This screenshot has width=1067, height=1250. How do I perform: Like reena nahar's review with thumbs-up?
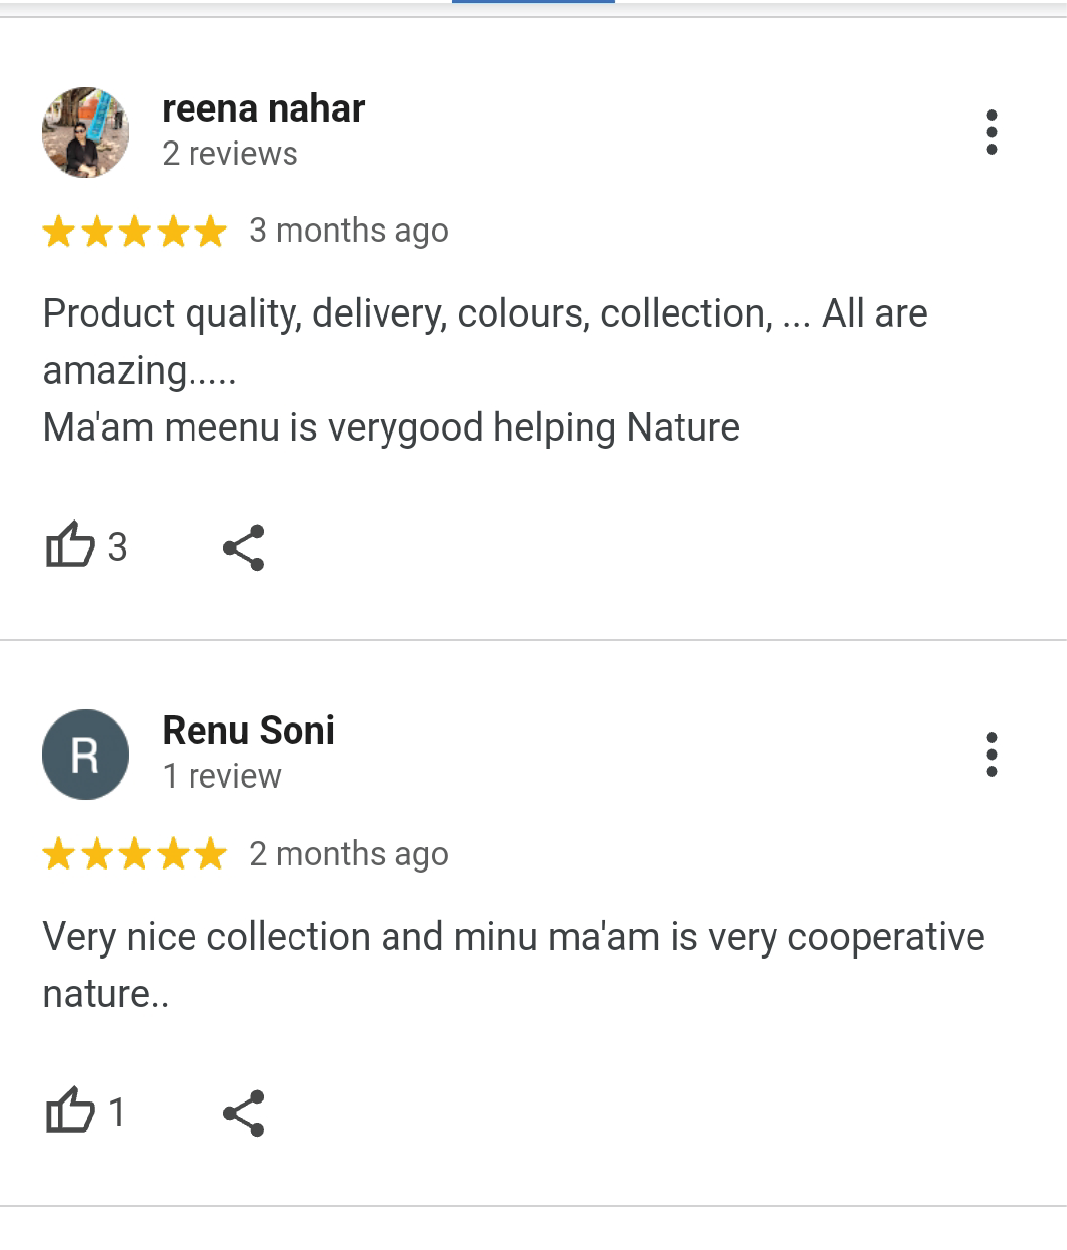pyautogui.click(x=70, y=546)
